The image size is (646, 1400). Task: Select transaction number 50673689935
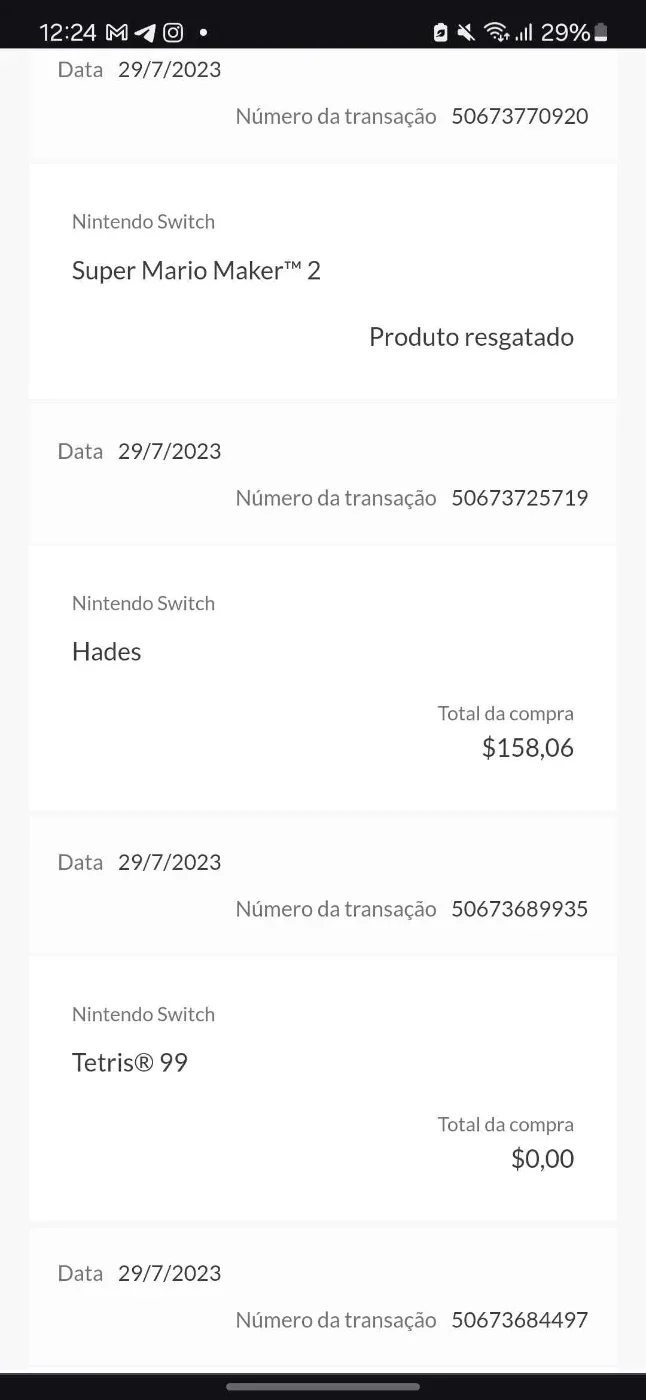pyautogui.click(x=520, y=909)
